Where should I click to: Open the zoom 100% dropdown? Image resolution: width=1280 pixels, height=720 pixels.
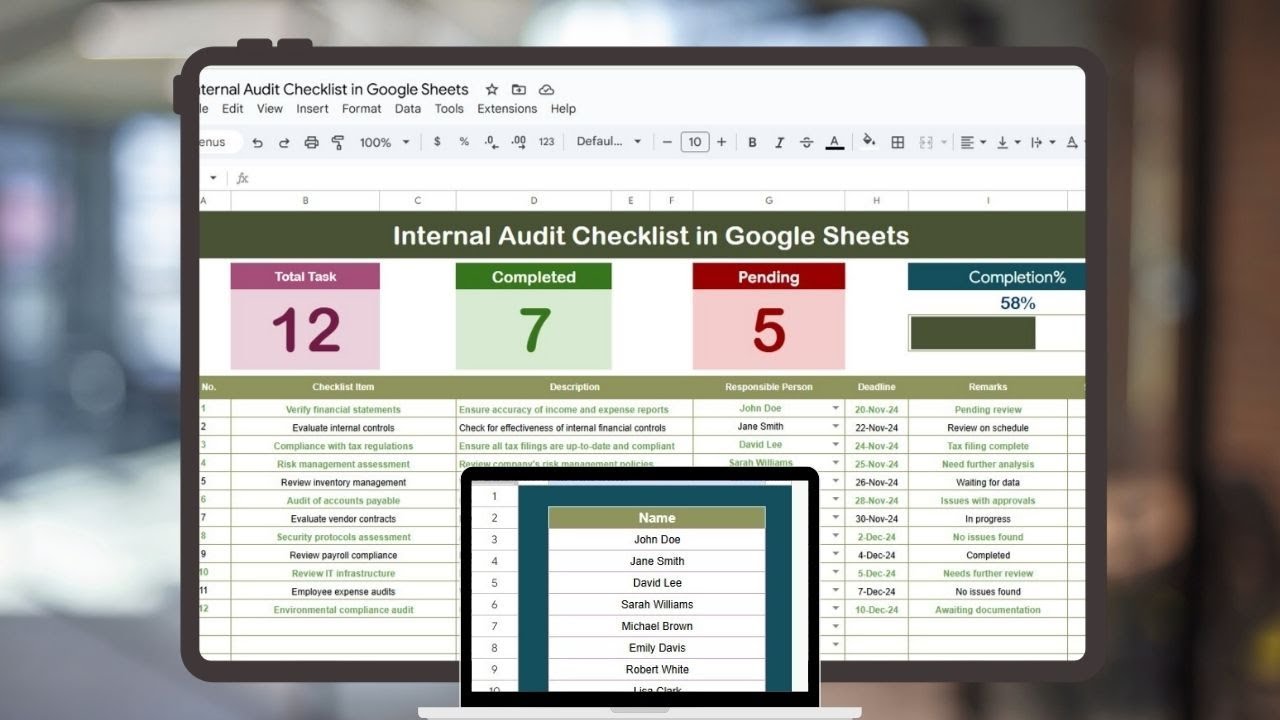click(x=384, y=142)
